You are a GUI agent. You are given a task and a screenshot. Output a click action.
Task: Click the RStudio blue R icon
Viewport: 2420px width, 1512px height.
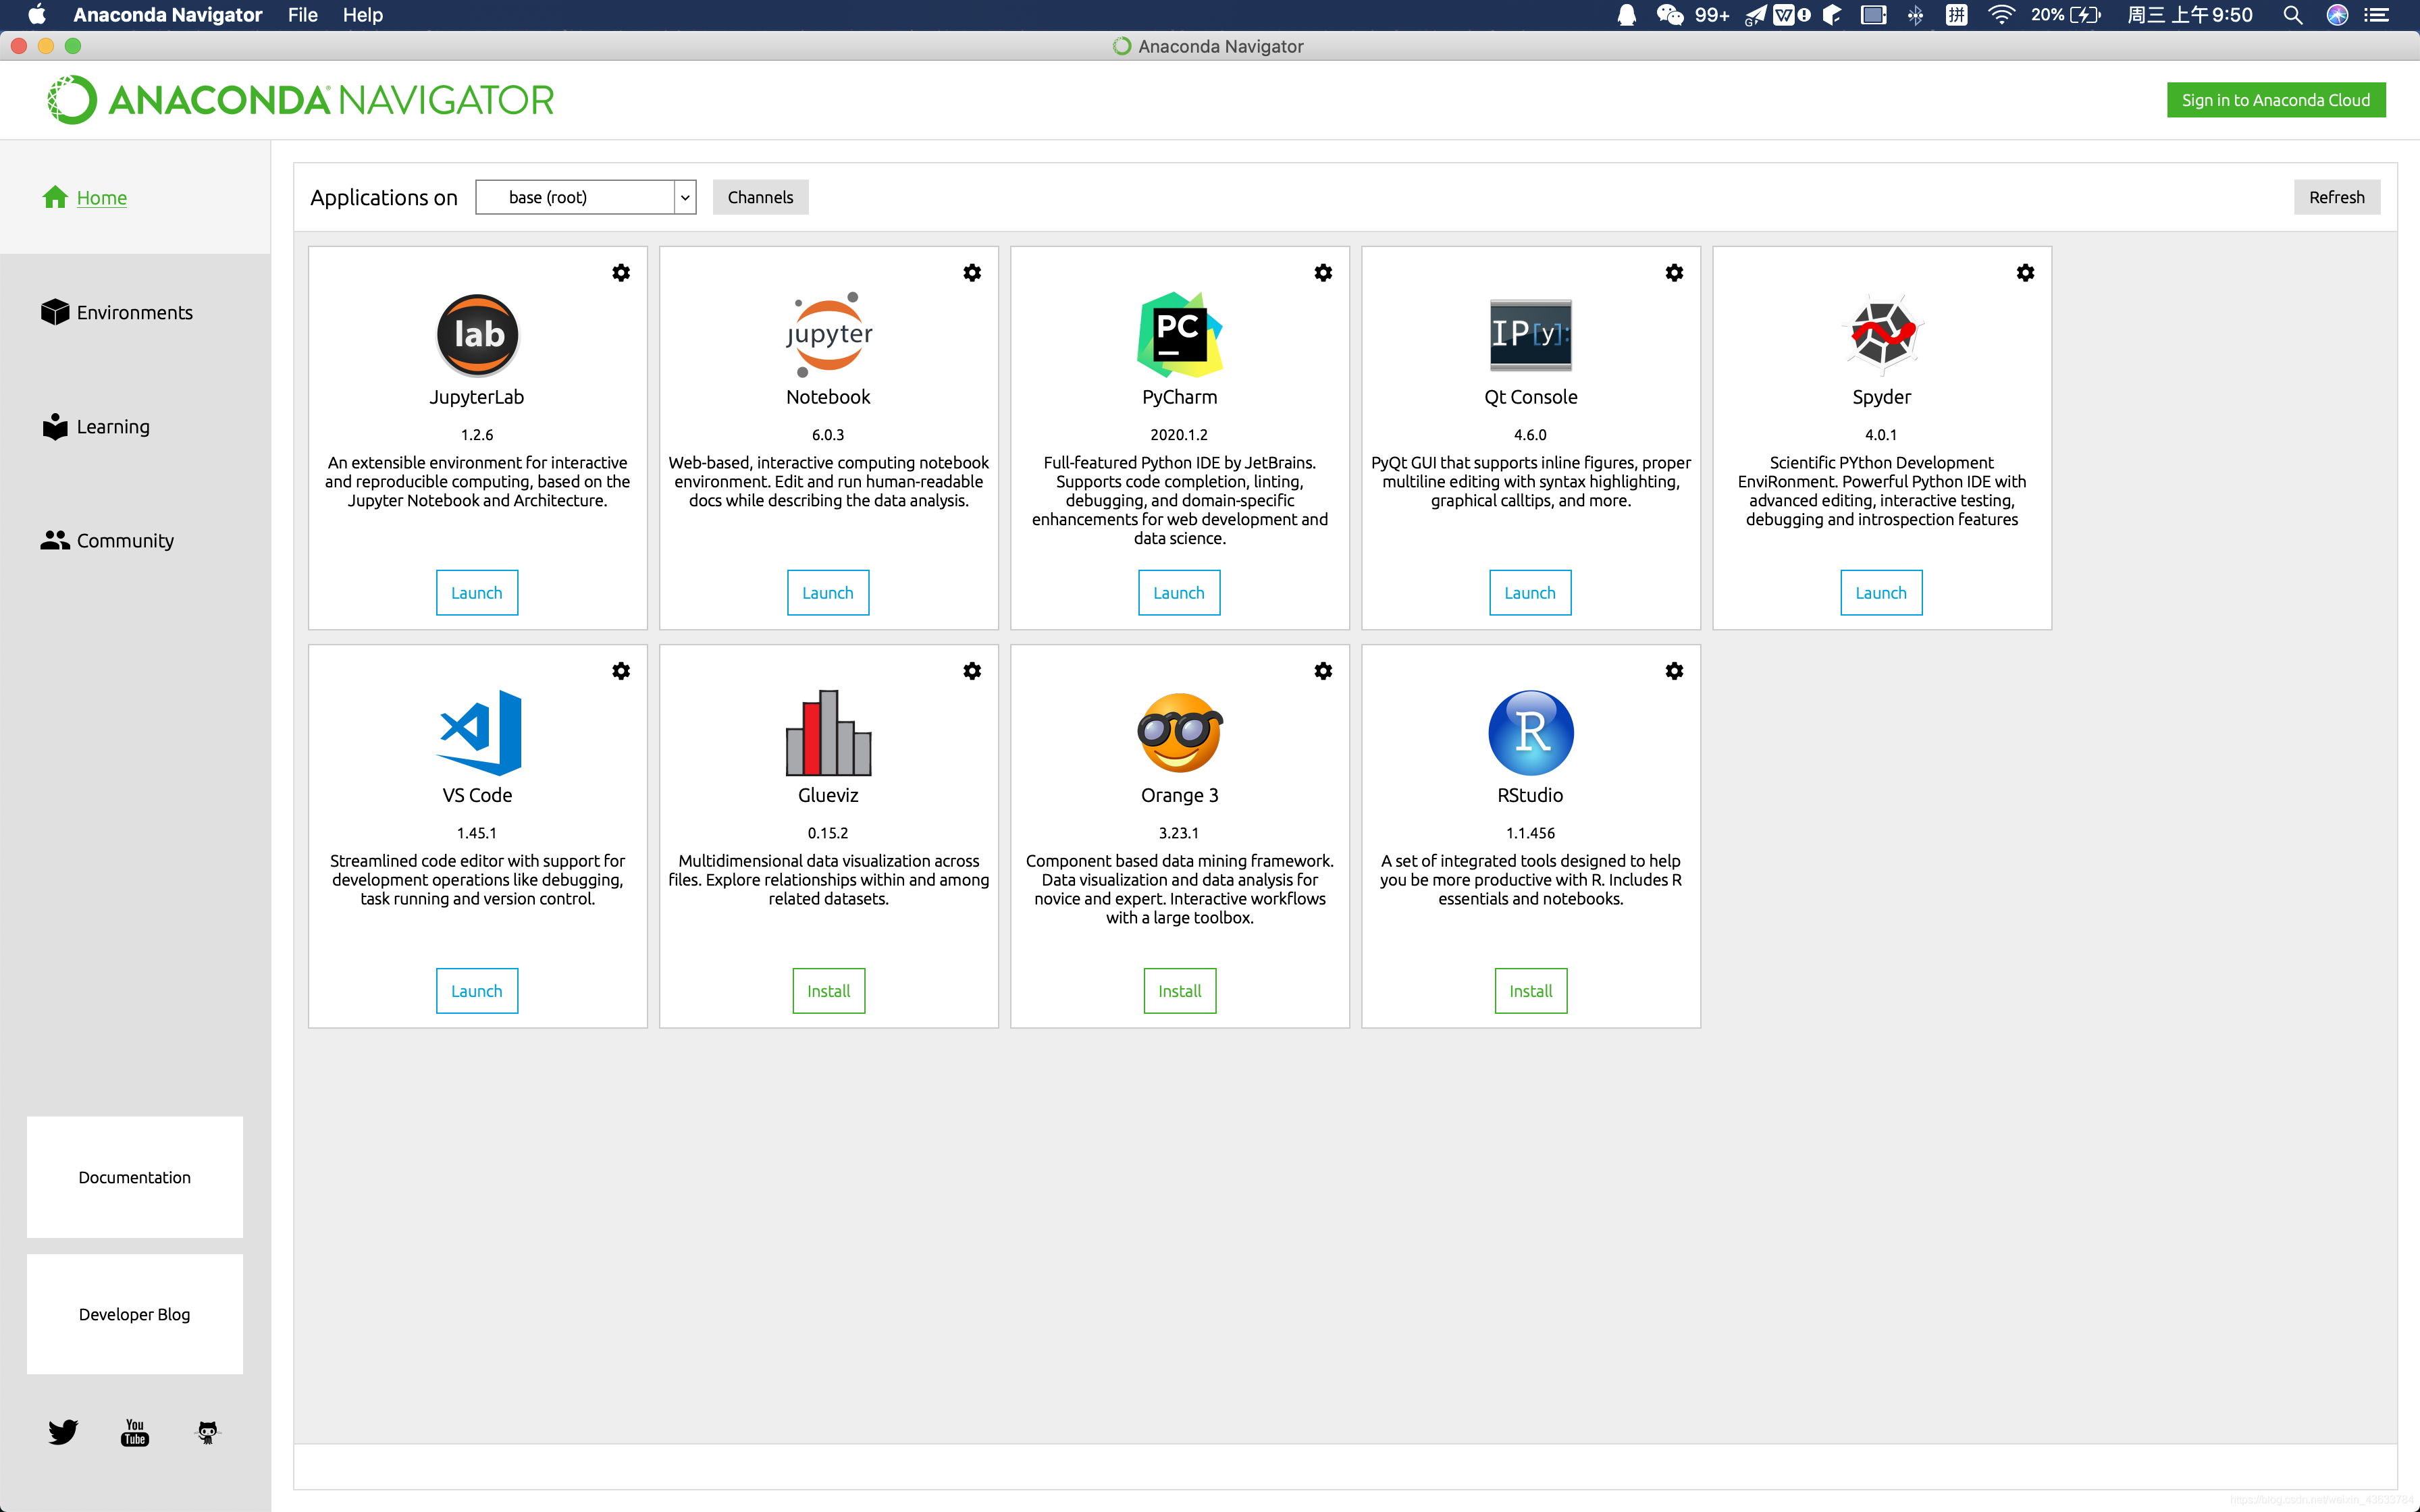tap(1530, 733)
